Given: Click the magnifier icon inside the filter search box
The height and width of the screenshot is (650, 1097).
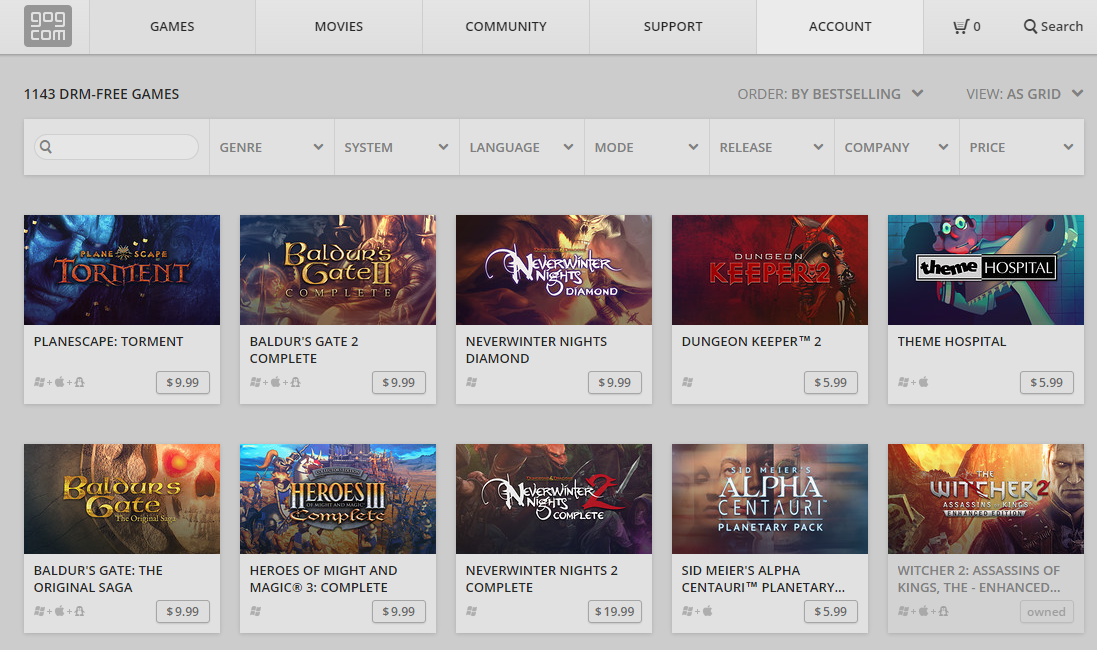Looking at the screenshot, I should pos(46,147).
